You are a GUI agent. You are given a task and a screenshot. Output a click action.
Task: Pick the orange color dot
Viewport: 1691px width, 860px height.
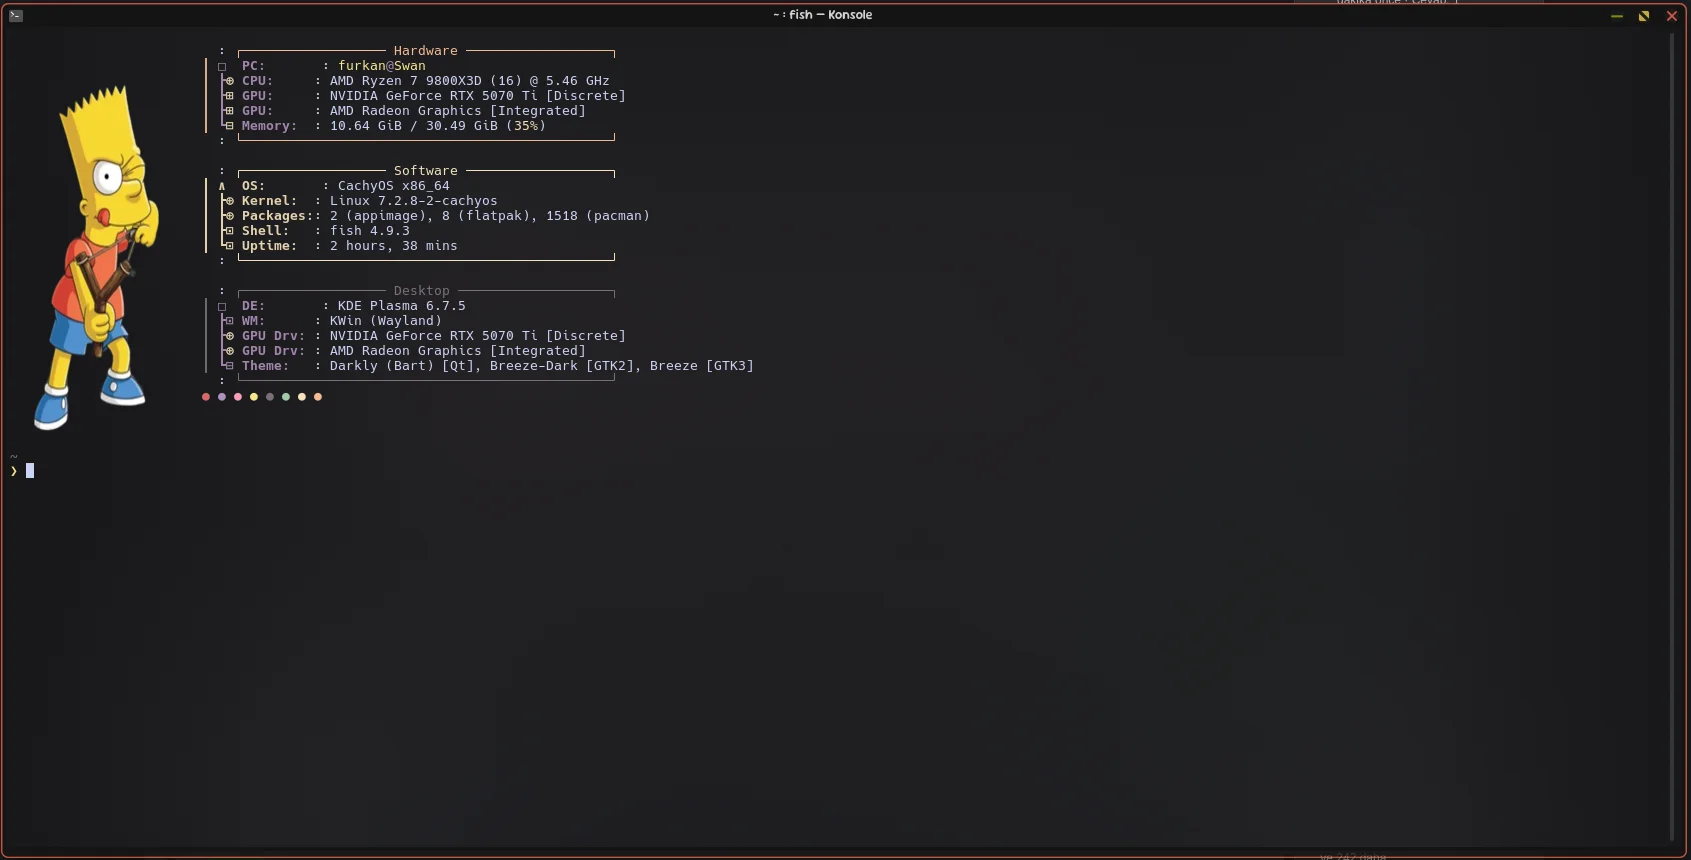click(318, 397)
